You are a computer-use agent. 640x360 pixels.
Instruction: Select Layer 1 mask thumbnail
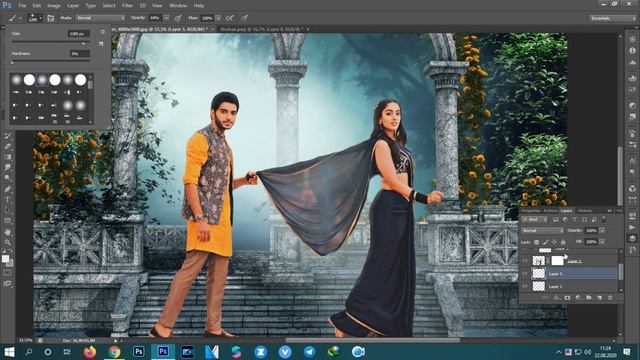click(x=557, y=260)
